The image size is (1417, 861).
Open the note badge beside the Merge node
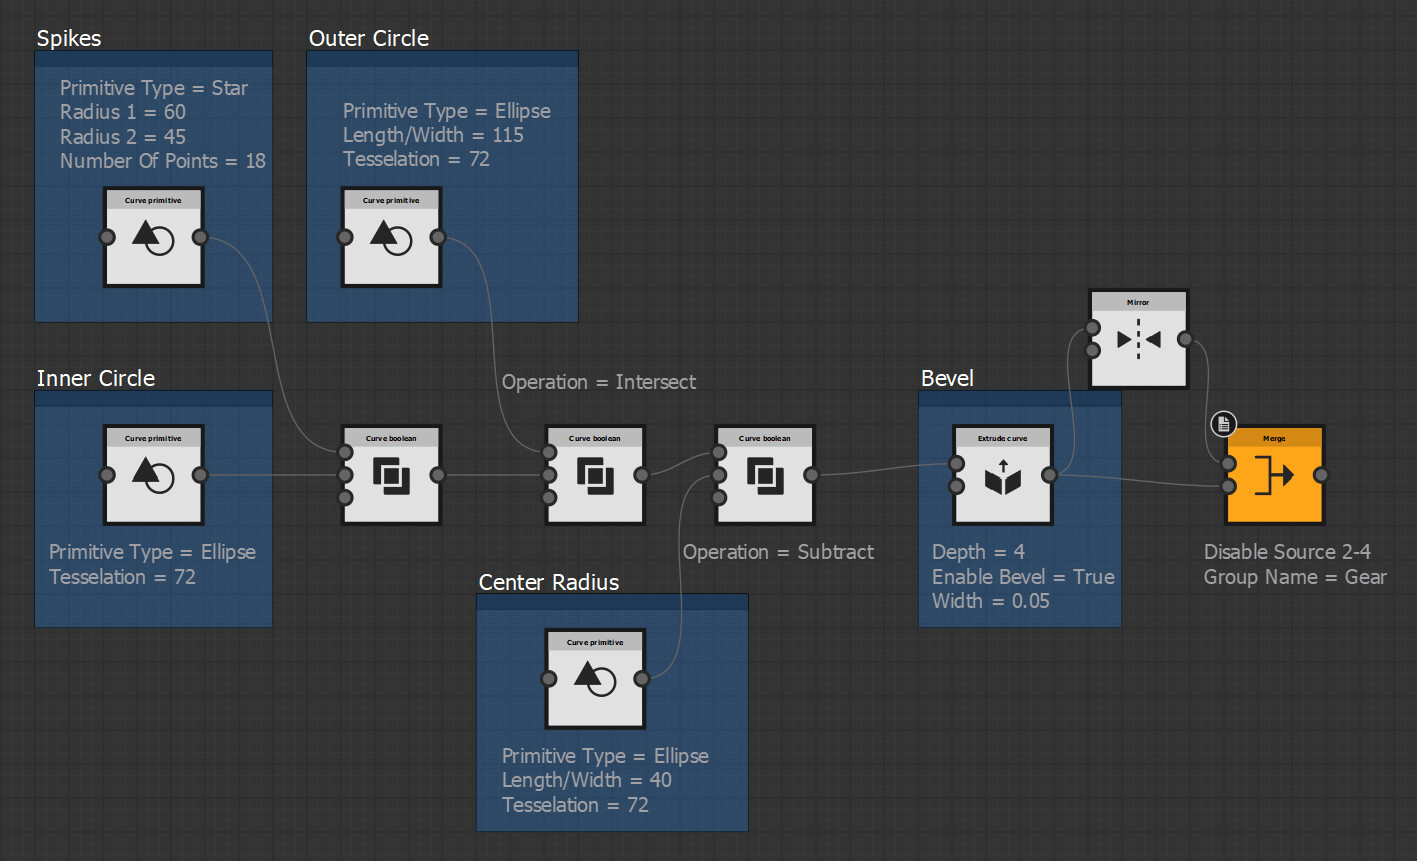(x=1223, y=423)
